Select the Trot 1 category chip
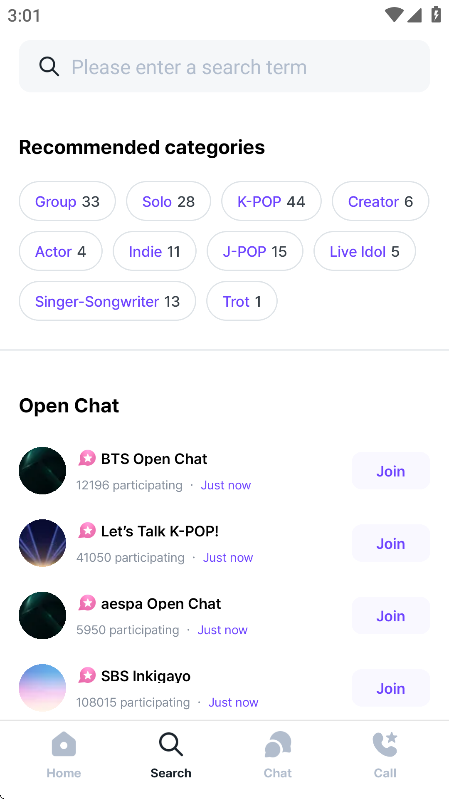 [x=242, y=301]
